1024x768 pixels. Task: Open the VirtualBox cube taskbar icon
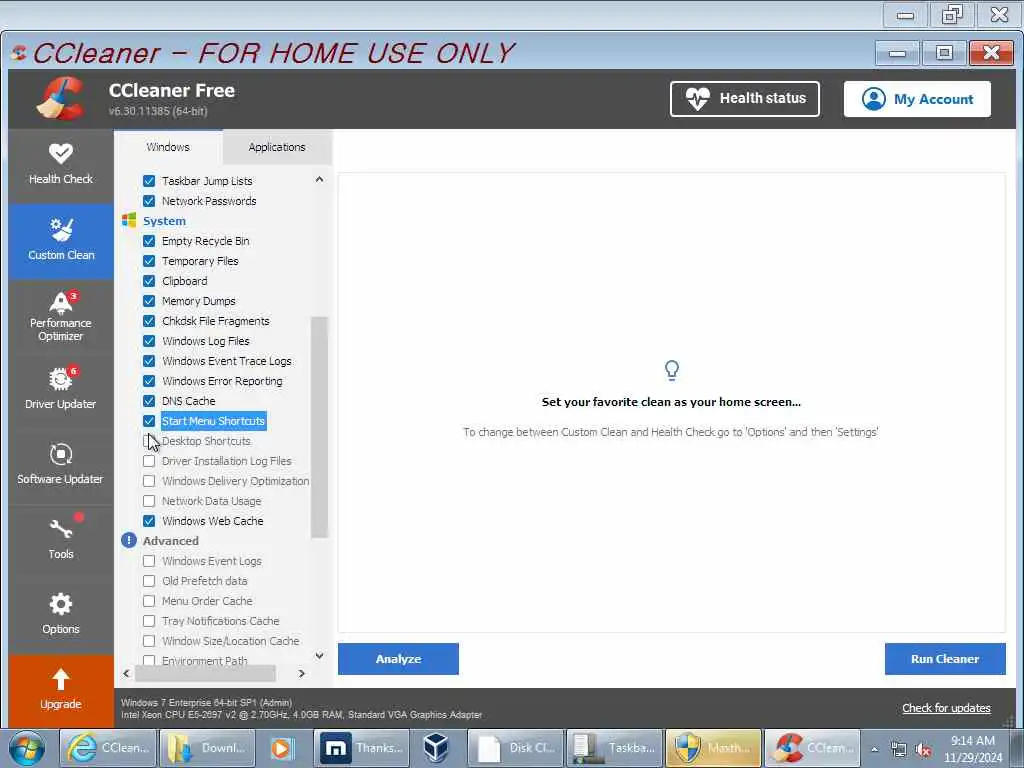[436, 748]
